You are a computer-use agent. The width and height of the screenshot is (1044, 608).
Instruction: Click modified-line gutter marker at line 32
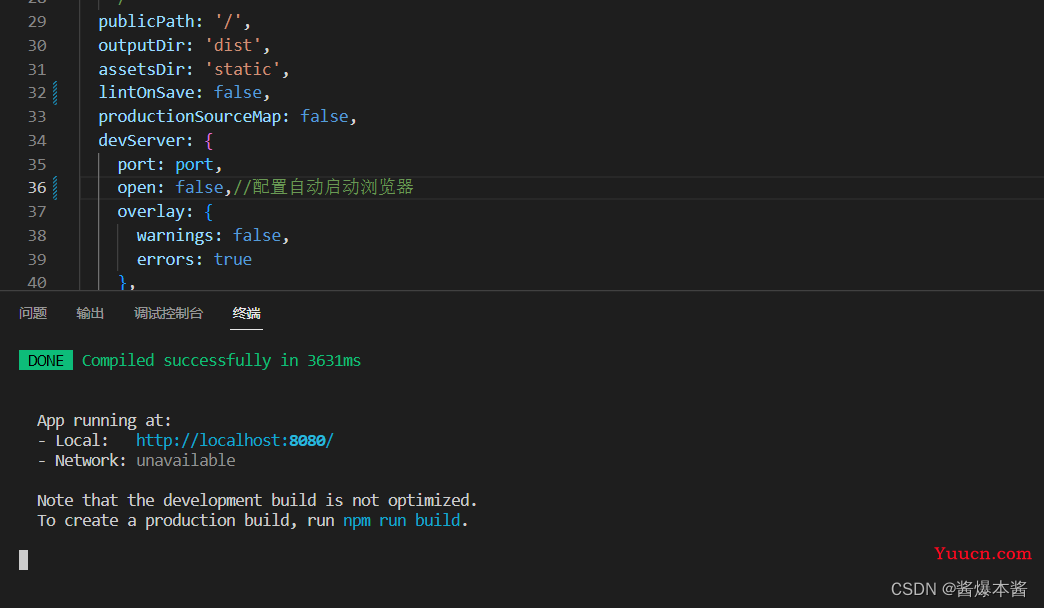coord(55,93)
